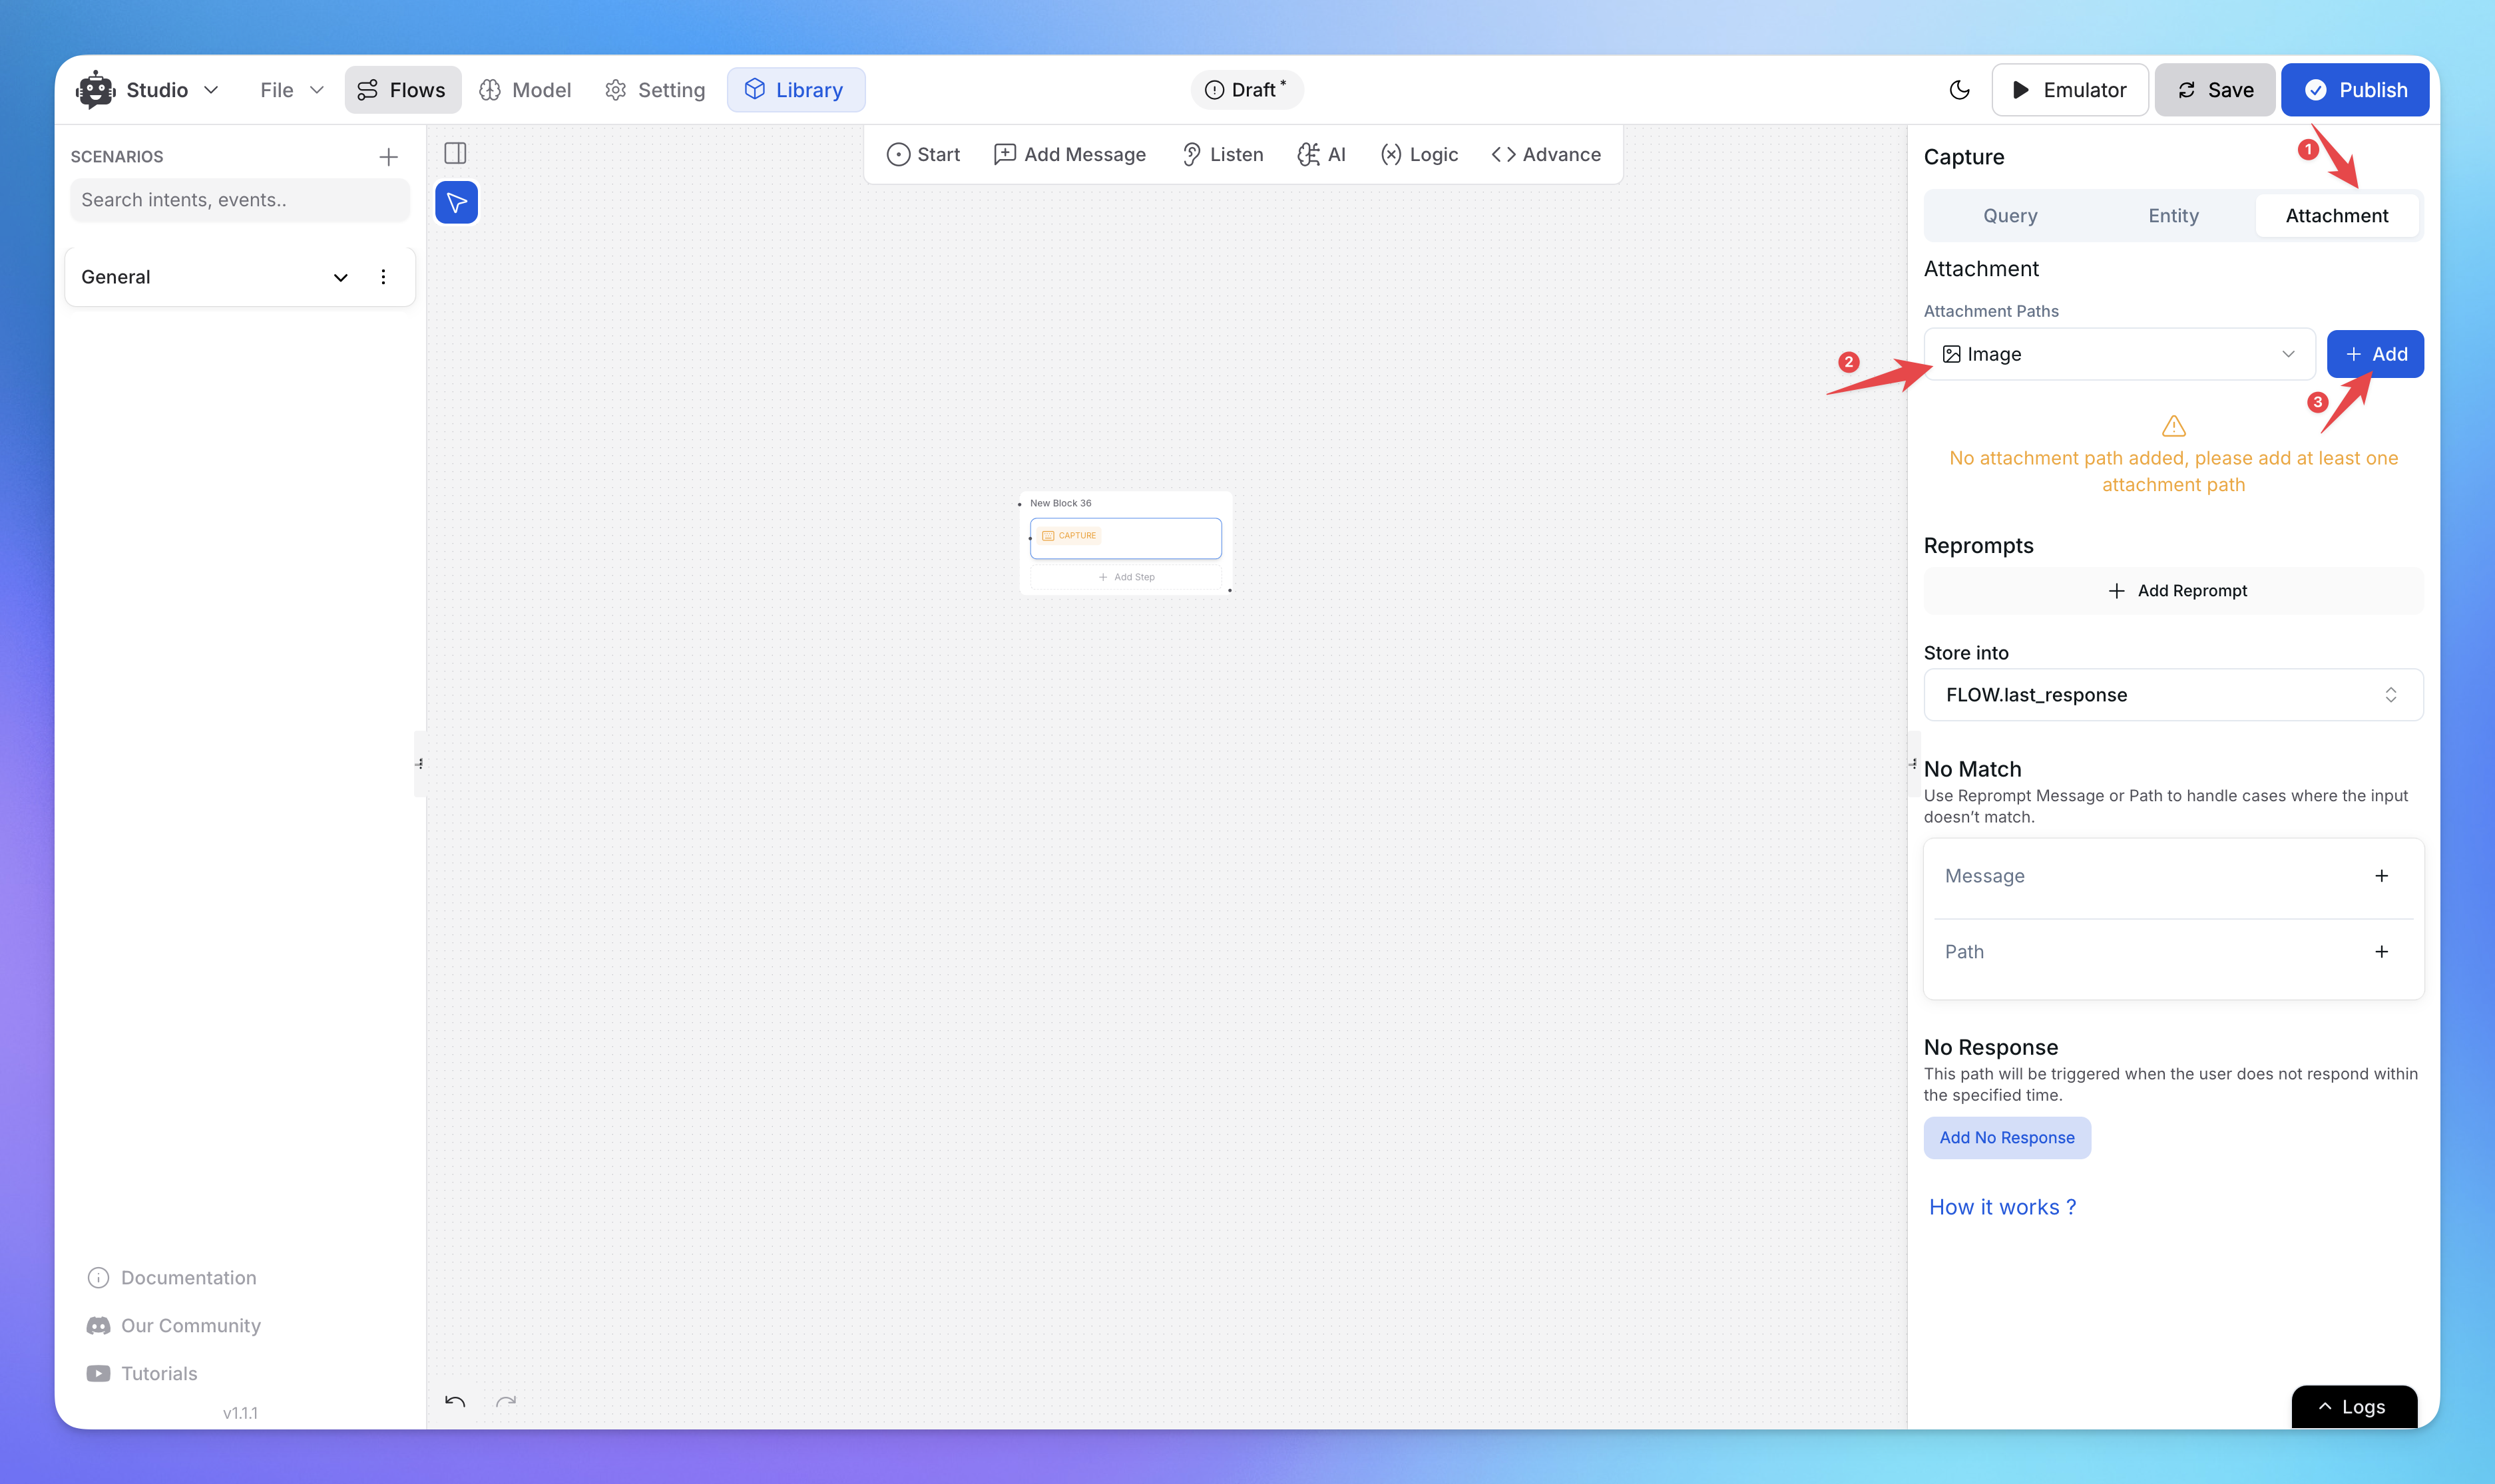Choose Listen in the toolbar
Image resolution: width=2495 pixels, height=1484 pixels.
coord(1222,154)
